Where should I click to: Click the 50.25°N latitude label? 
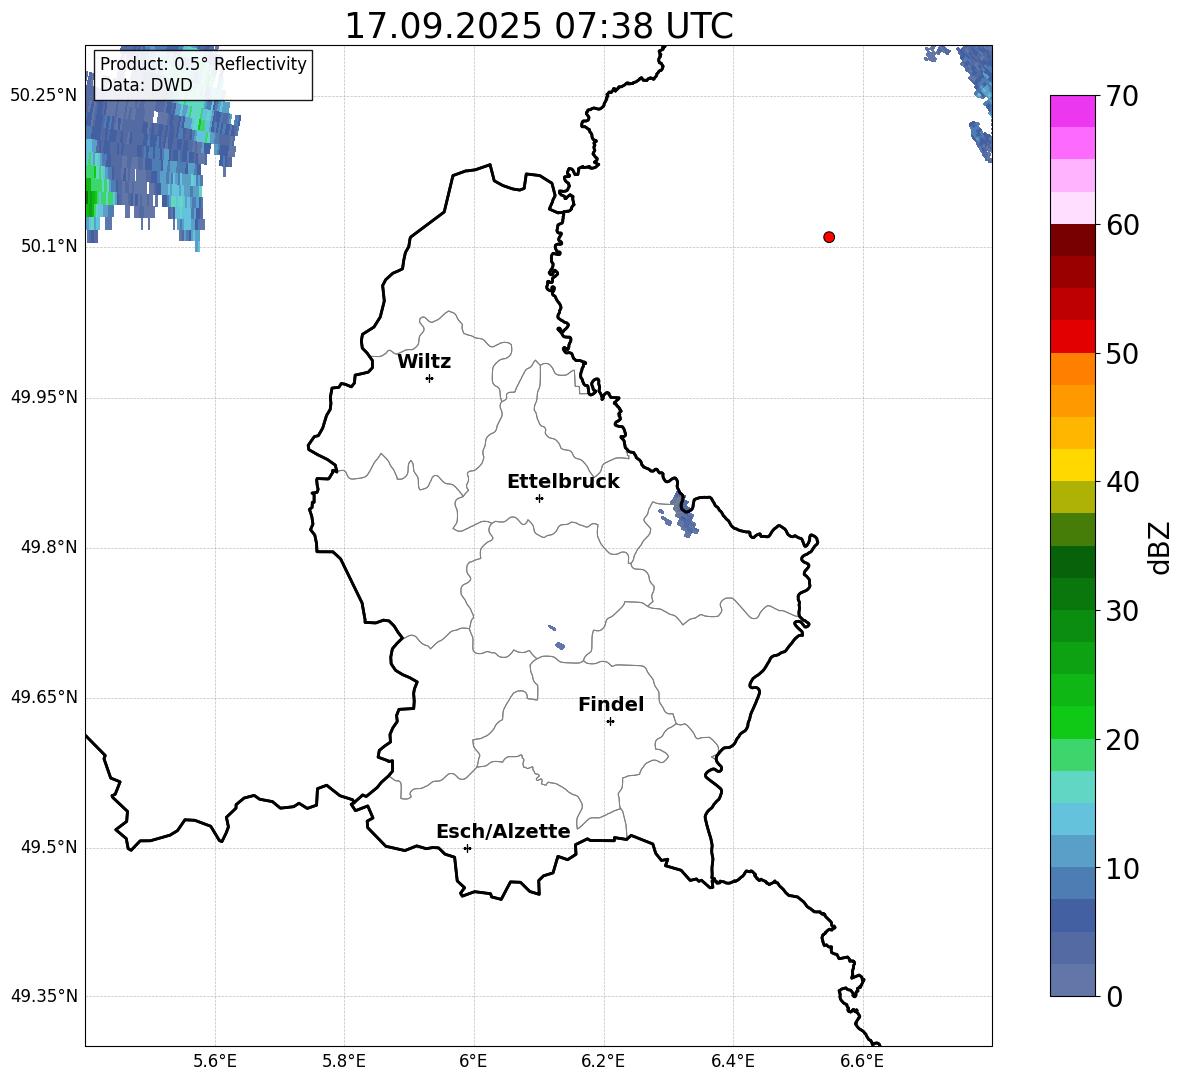coord(44,96)
